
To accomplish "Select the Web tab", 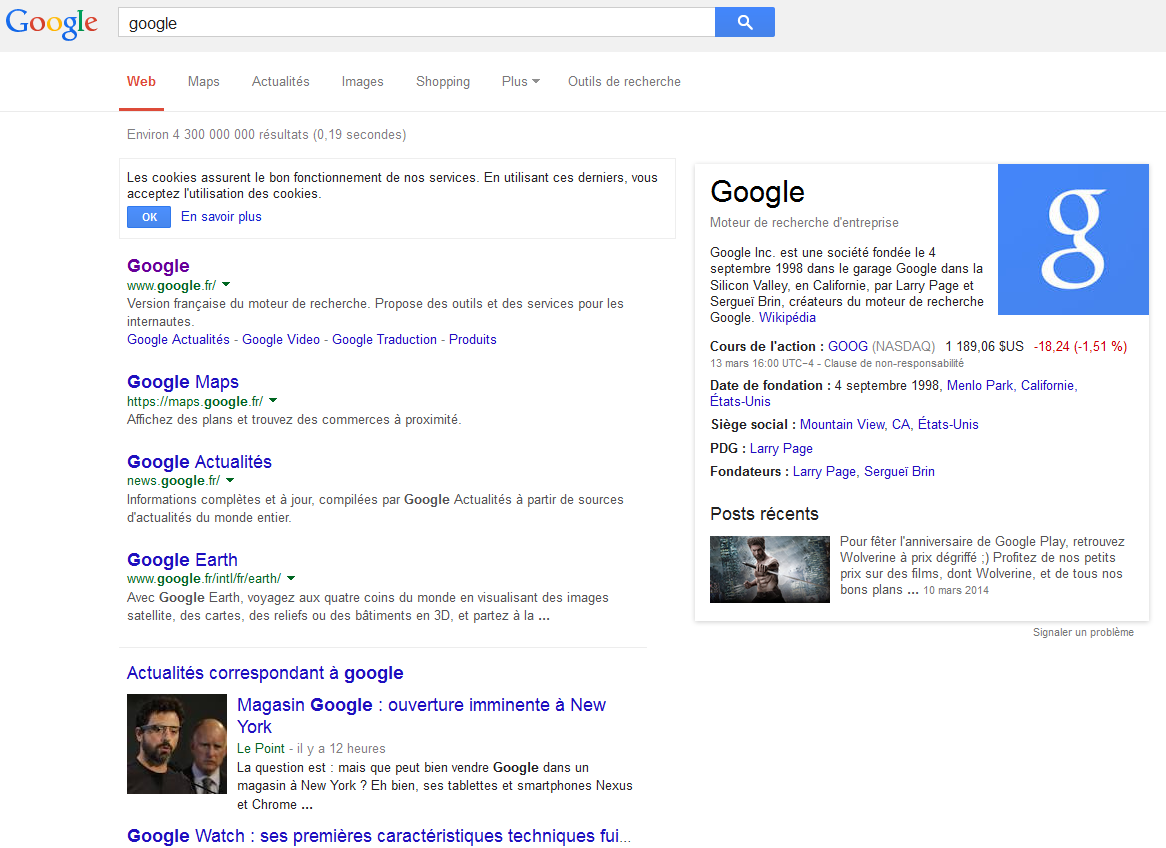I will pyautogui.click(x=141, y=81).
